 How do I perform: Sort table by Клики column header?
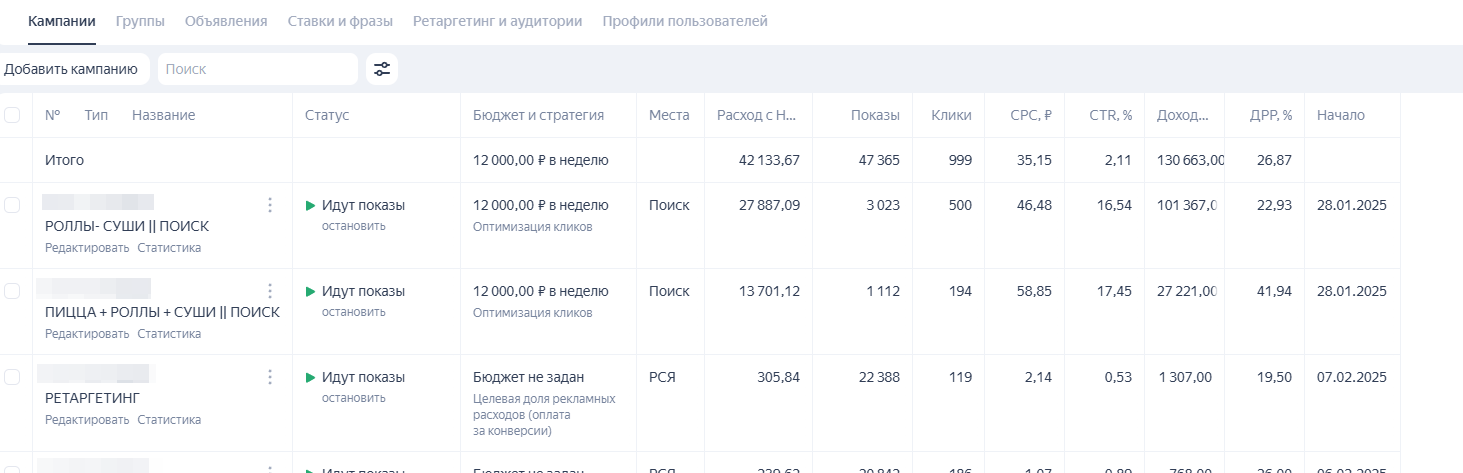click(x=950, y=115)
